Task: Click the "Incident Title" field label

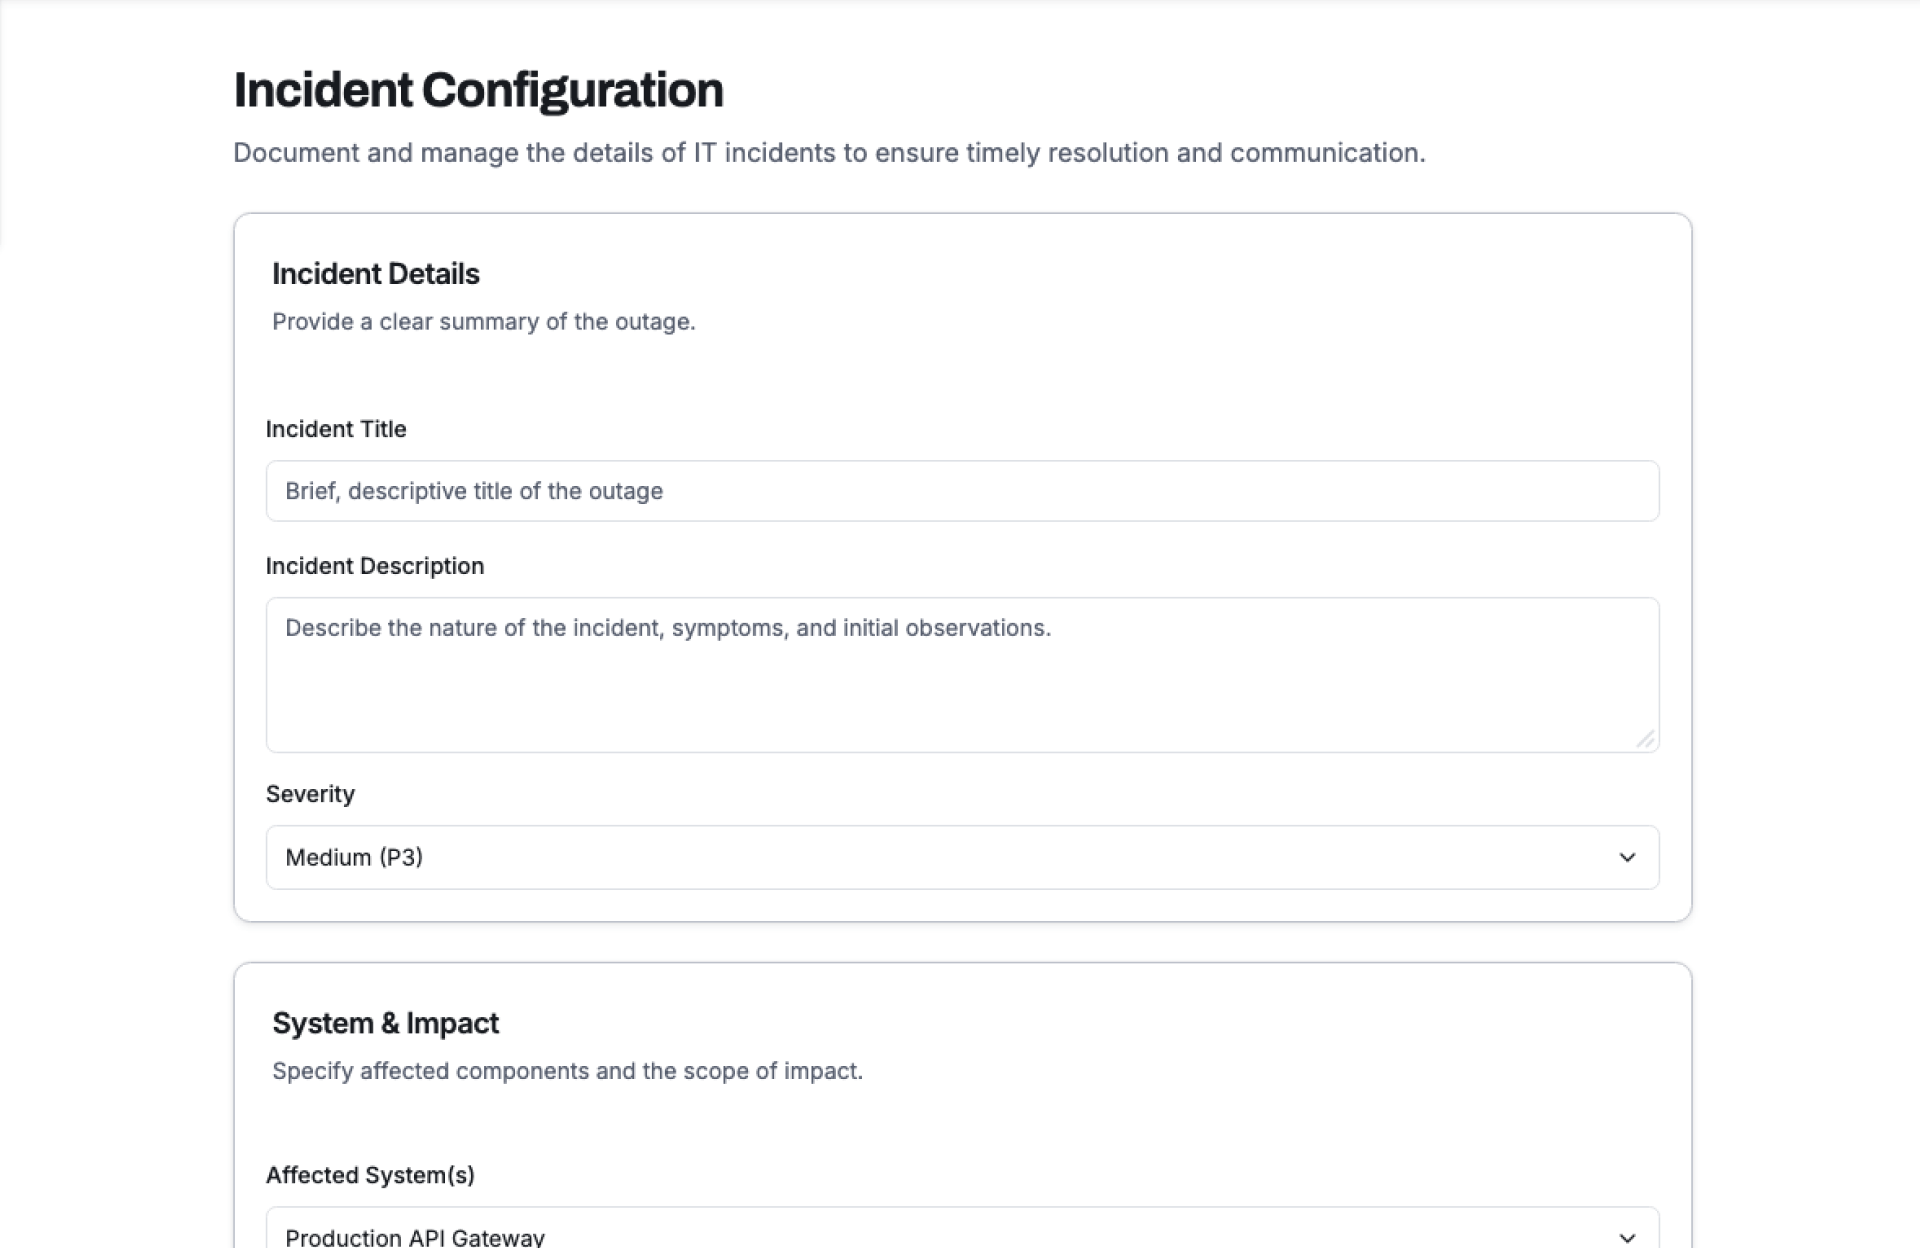Action: (x=336, y=429)
